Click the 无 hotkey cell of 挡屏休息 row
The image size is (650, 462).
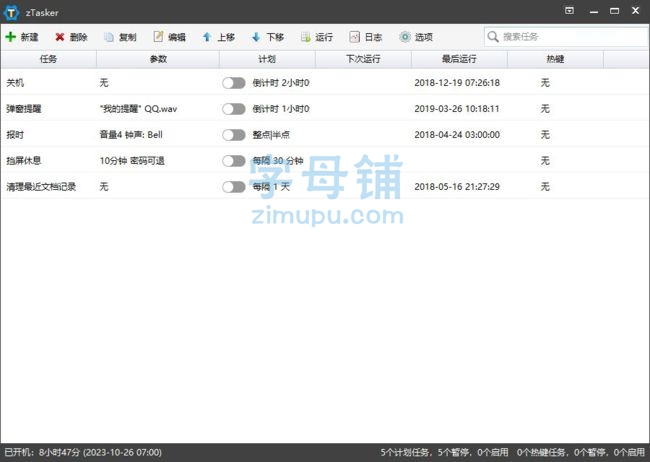(x=545, y=161)
